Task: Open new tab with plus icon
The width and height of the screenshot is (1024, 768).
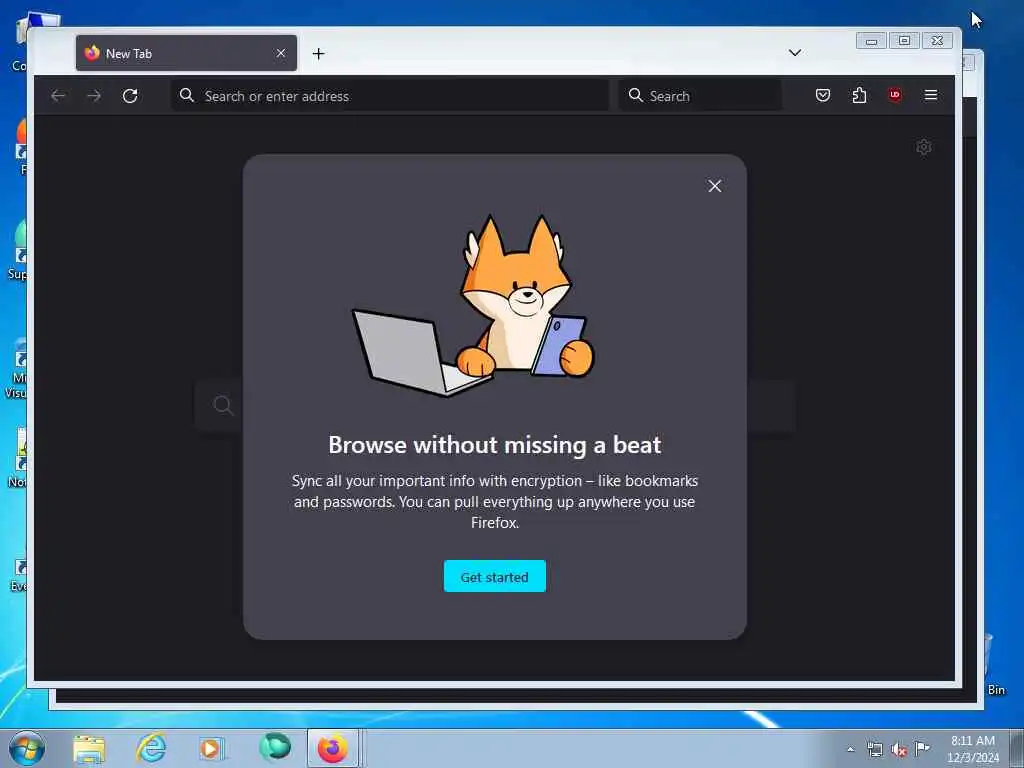Action: tap(318, 54)
